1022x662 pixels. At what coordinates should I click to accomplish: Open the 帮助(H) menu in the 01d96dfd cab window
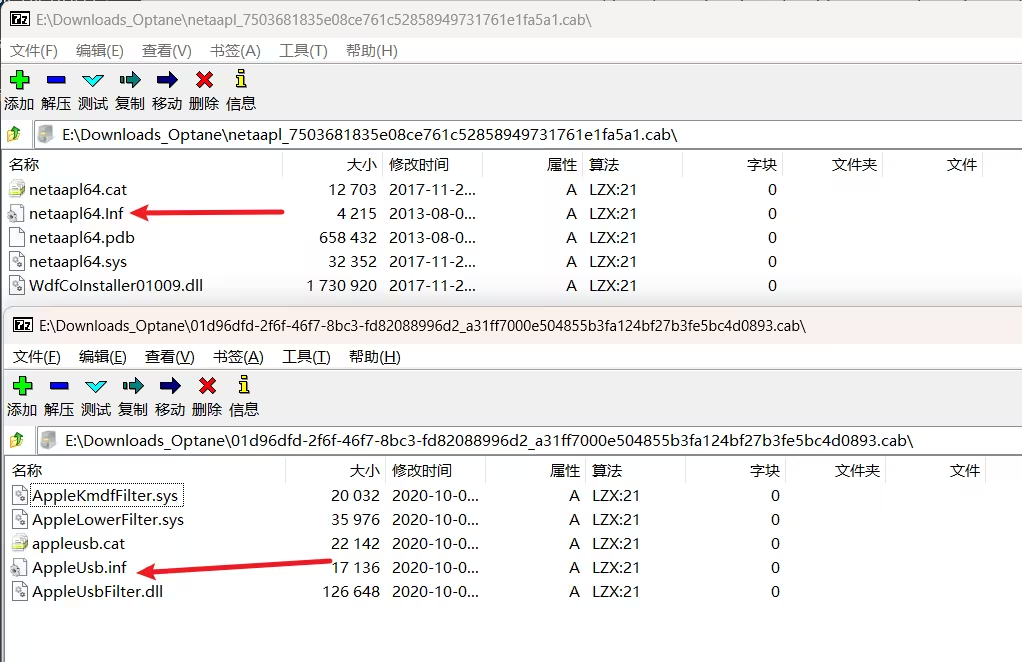tap(375, 357)
